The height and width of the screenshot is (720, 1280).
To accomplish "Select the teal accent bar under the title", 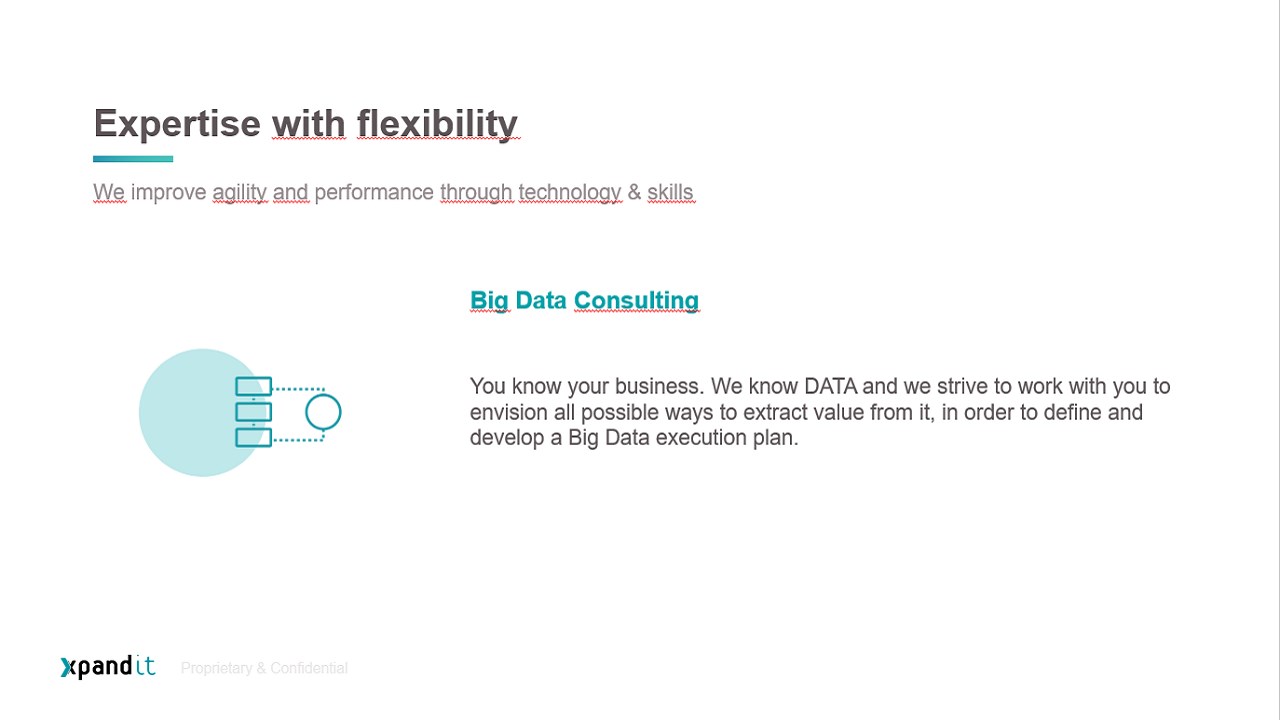I will click(133, 158).
